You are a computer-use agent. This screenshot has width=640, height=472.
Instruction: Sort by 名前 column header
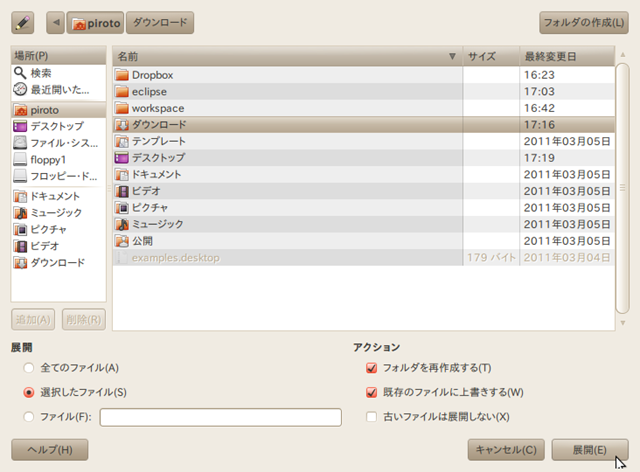(285, 56)
